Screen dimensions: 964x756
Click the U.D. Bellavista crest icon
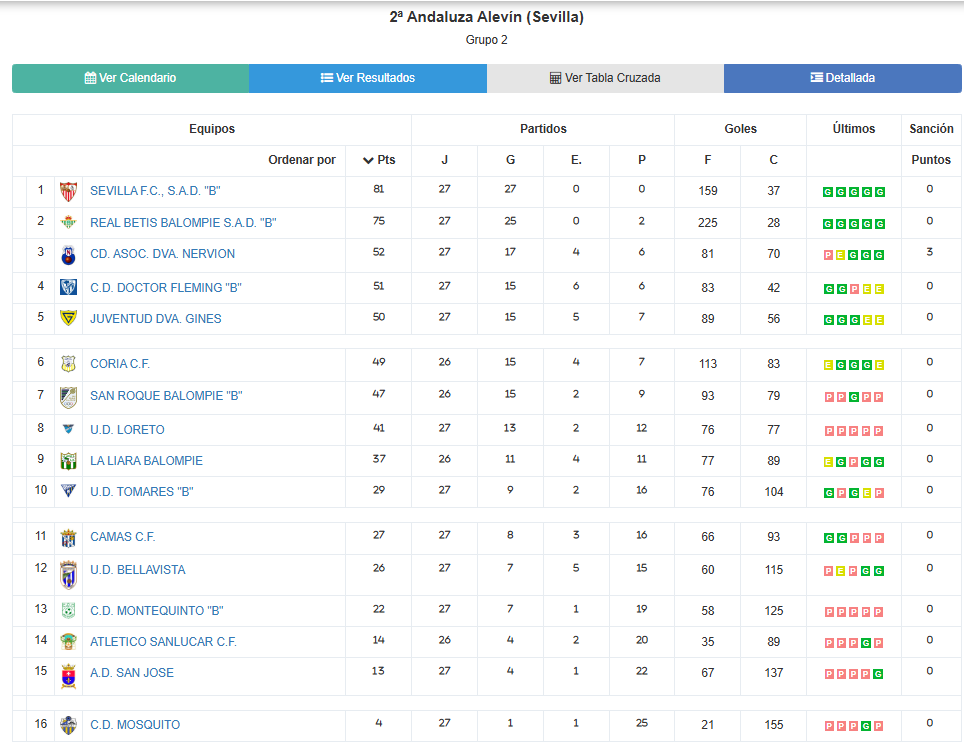coord(68,575)
